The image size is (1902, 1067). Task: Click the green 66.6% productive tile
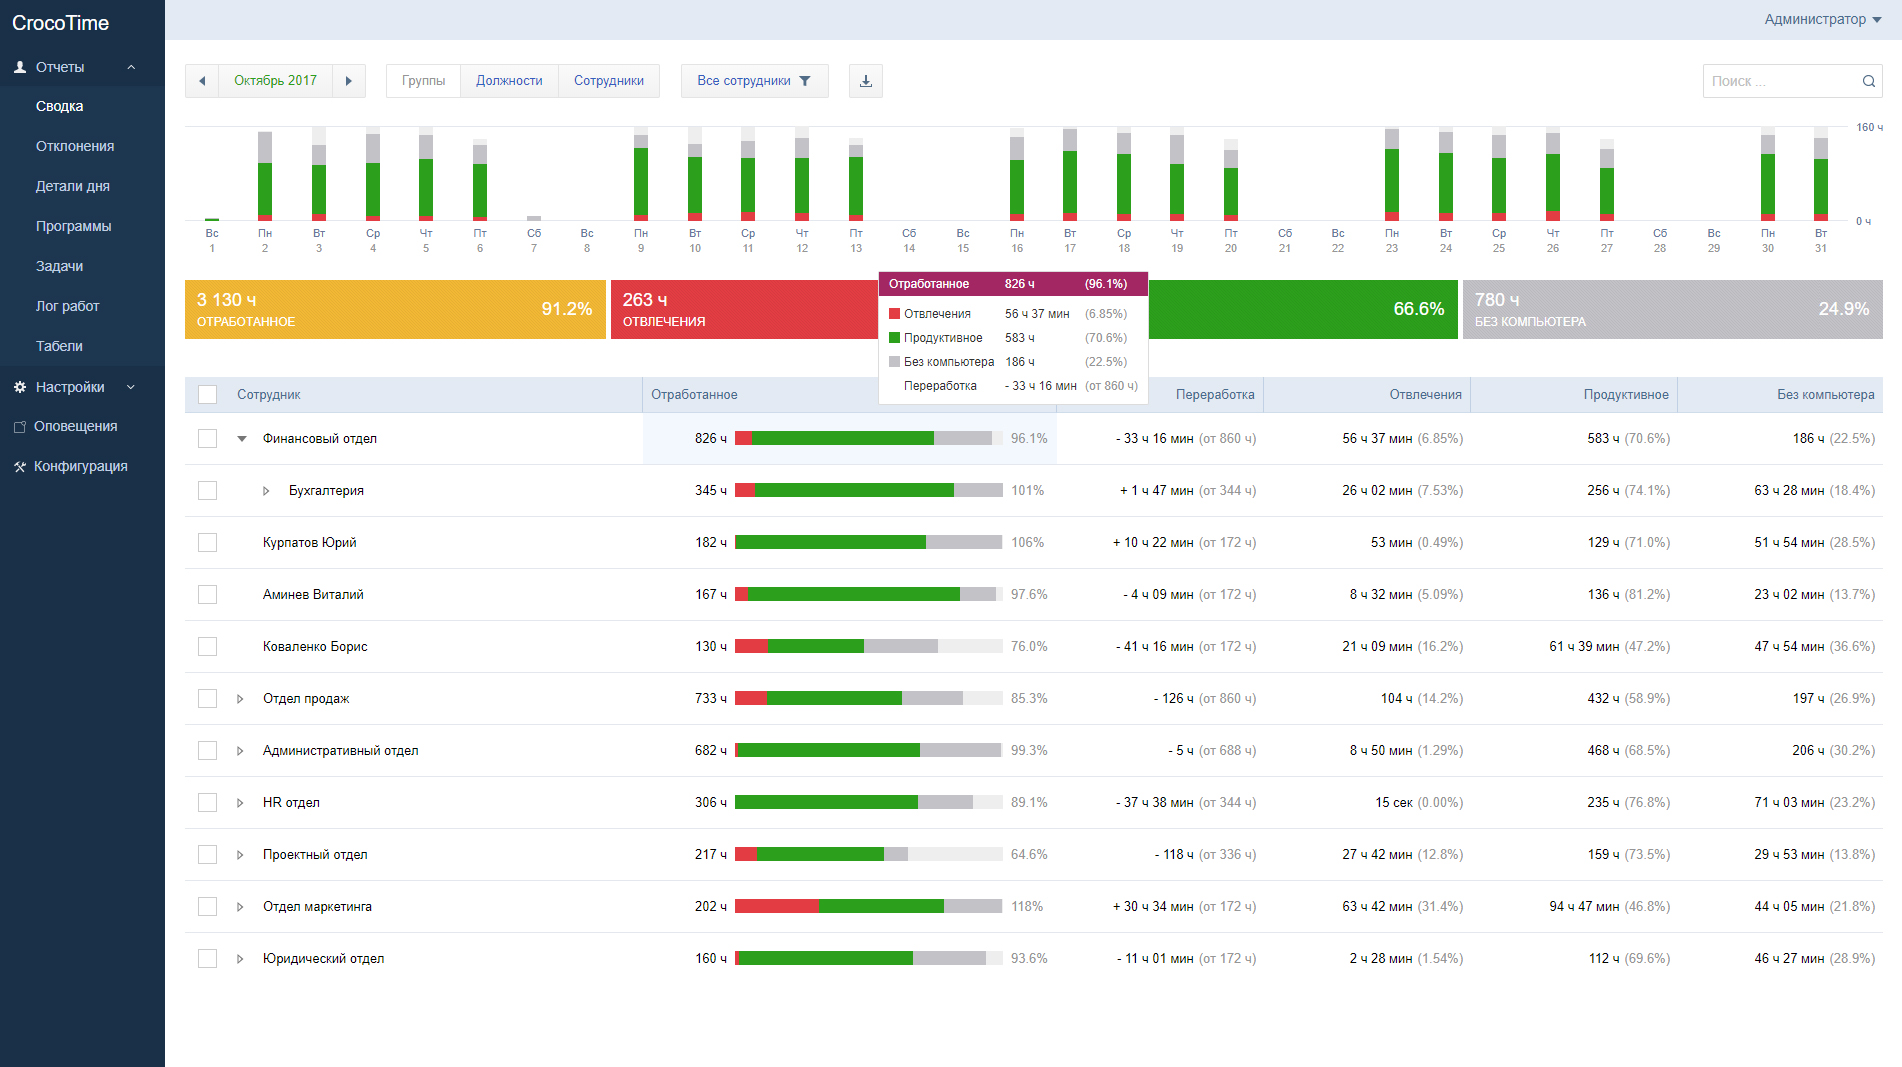click(1303, 309)
